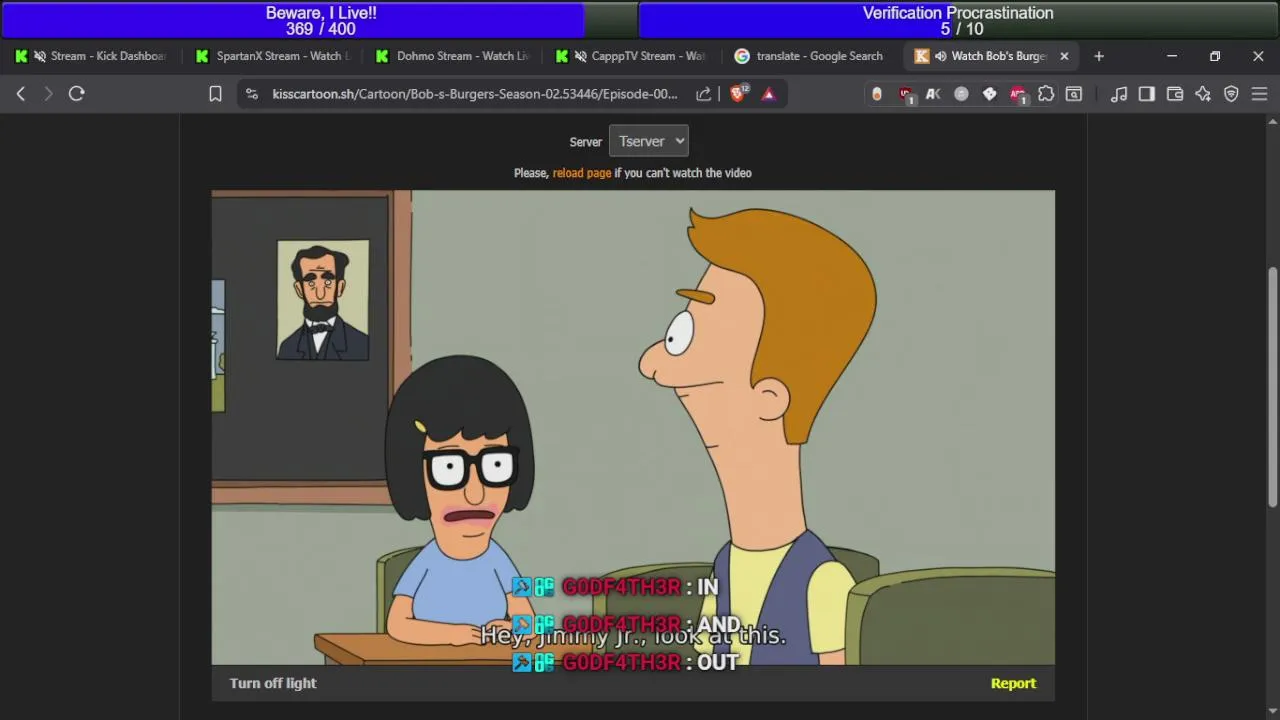Click the chat message 'OUT'

pyautogui.click(x=717, y=662)
